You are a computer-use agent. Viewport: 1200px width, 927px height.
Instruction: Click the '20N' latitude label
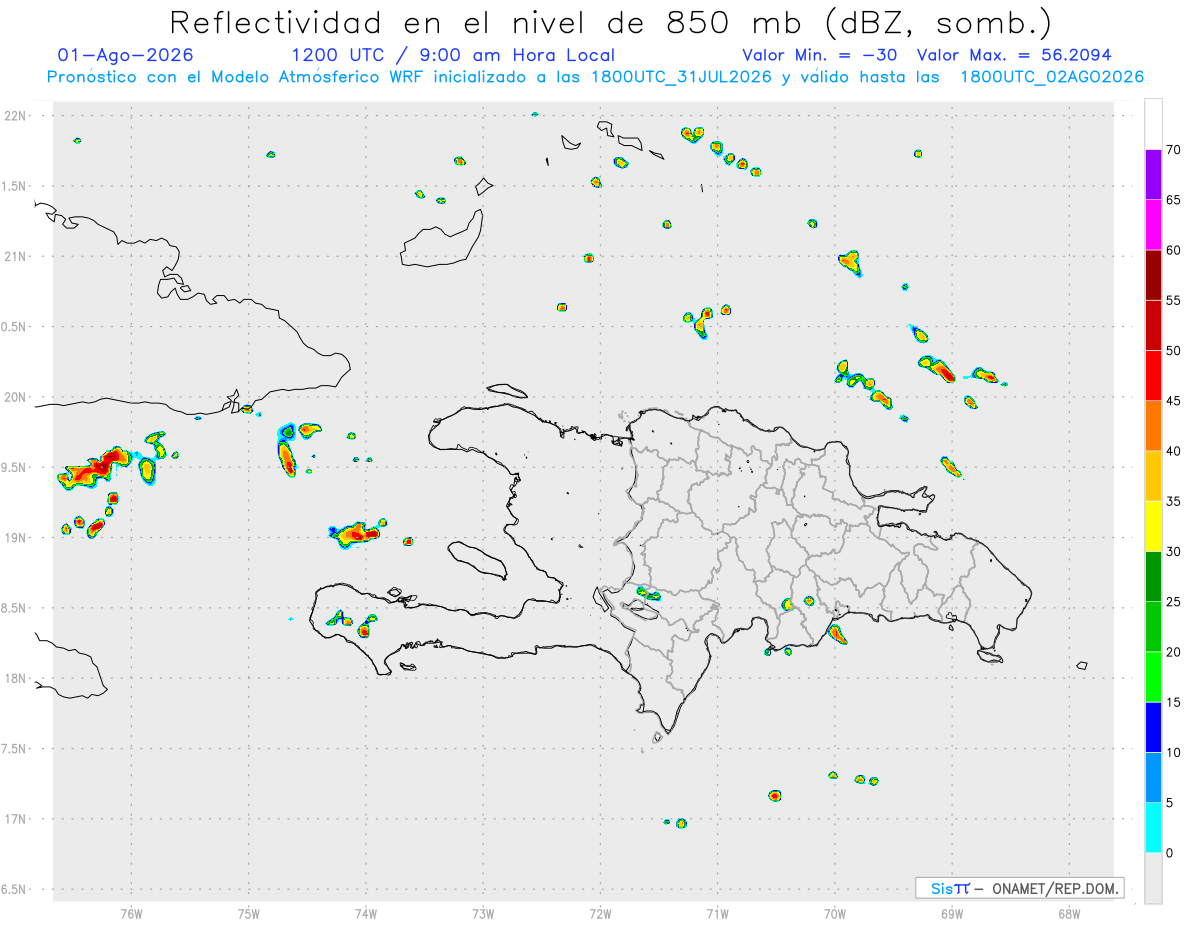pos(16,397)
